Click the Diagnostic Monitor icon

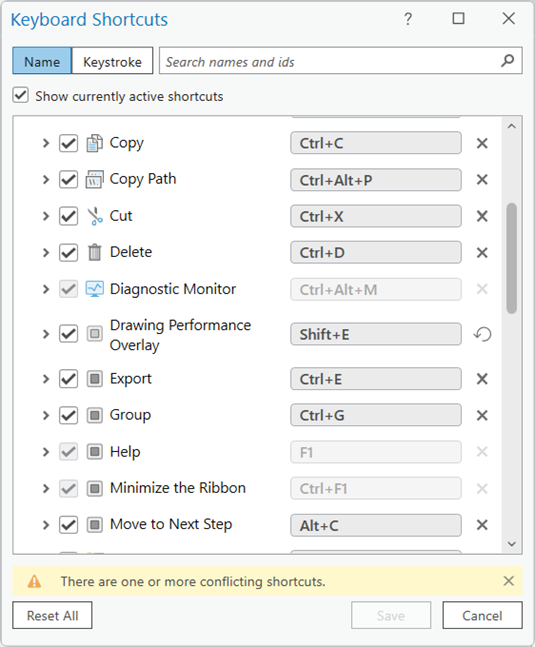94,289
